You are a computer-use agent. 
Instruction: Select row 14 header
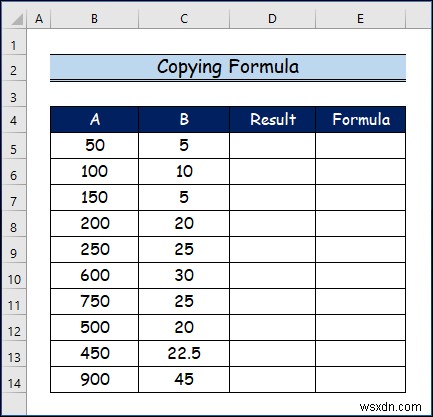click(14, 380)
